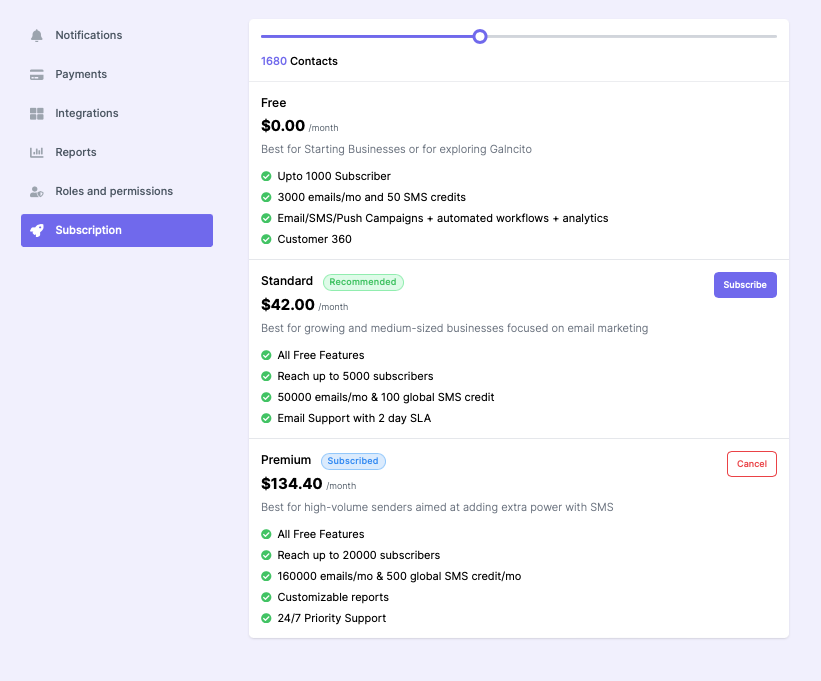Click the Premium plan title

pos(286,460)
